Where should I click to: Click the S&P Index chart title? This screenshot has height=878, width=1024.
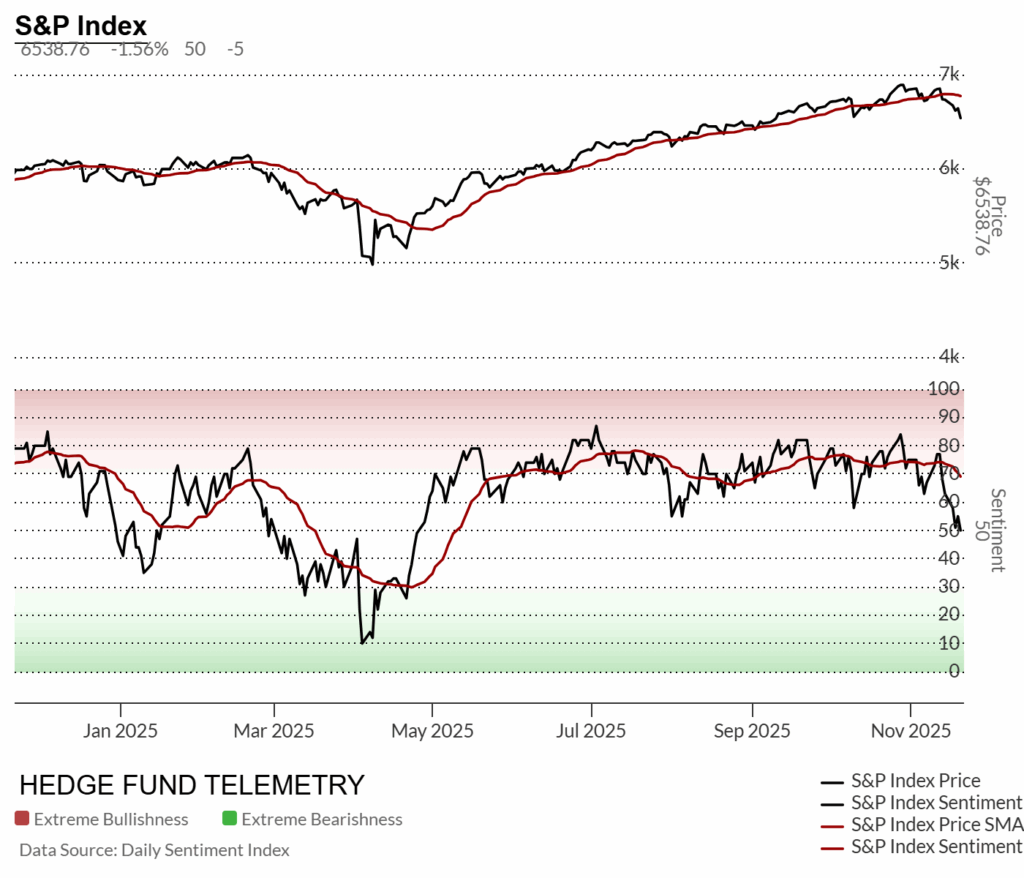tap(81, 25)
